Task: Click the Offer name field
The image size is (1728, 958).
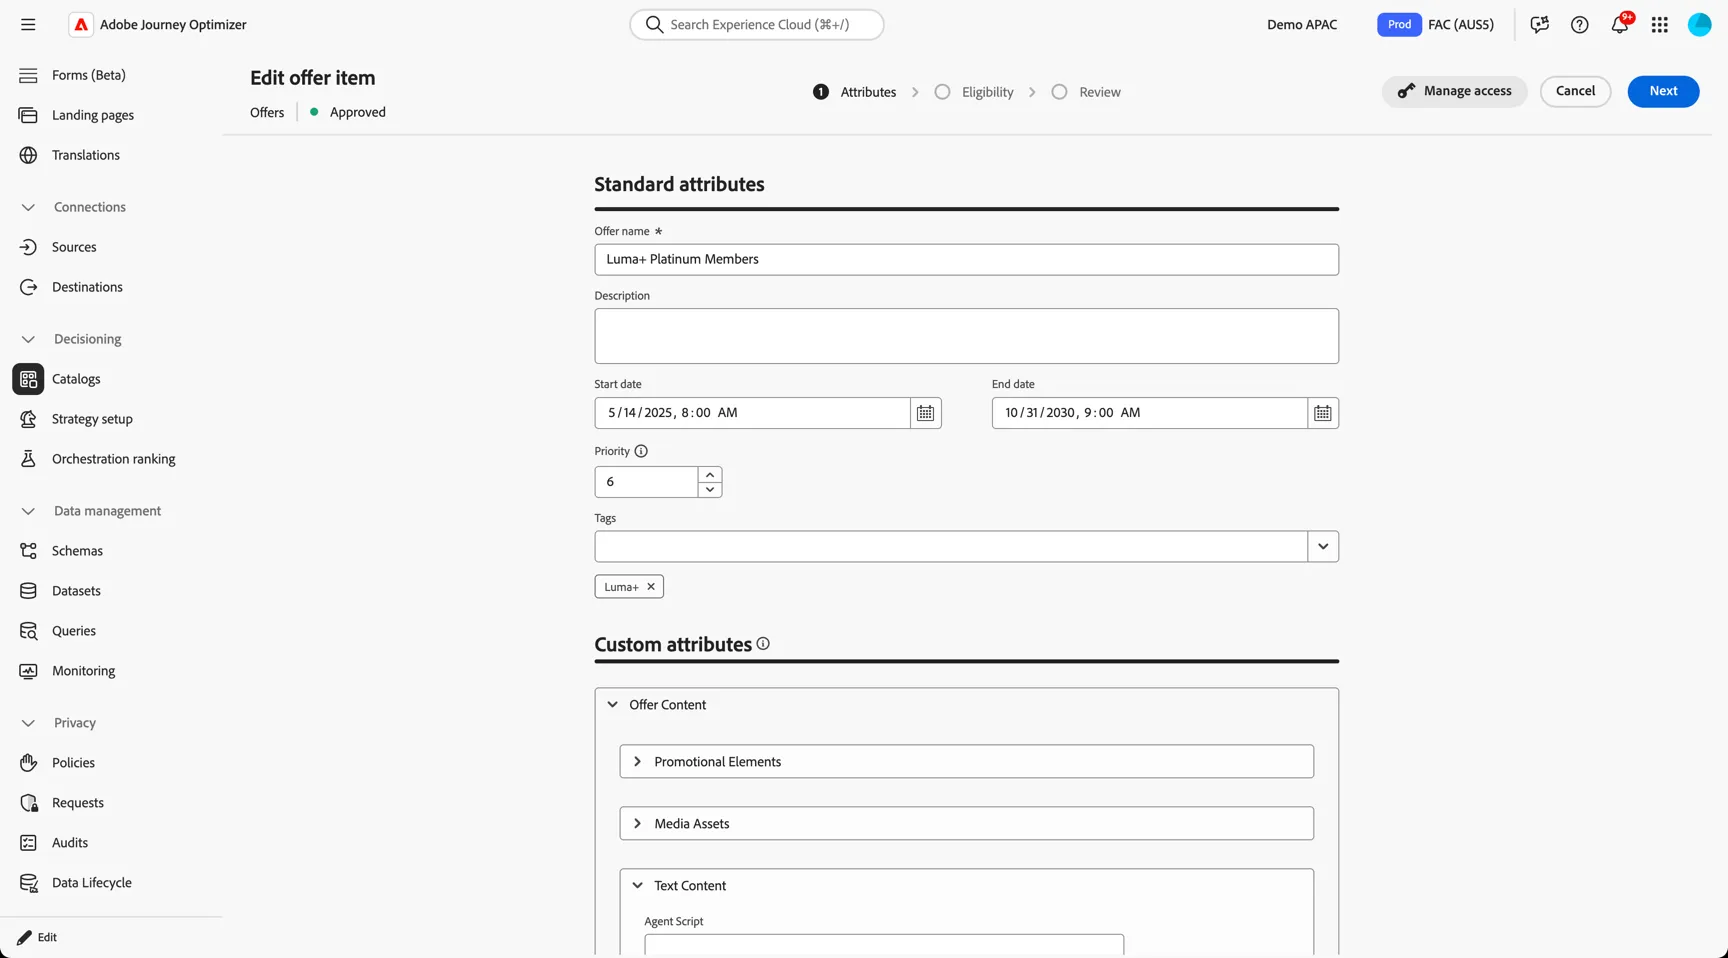Action: click(x=966, y=260)
